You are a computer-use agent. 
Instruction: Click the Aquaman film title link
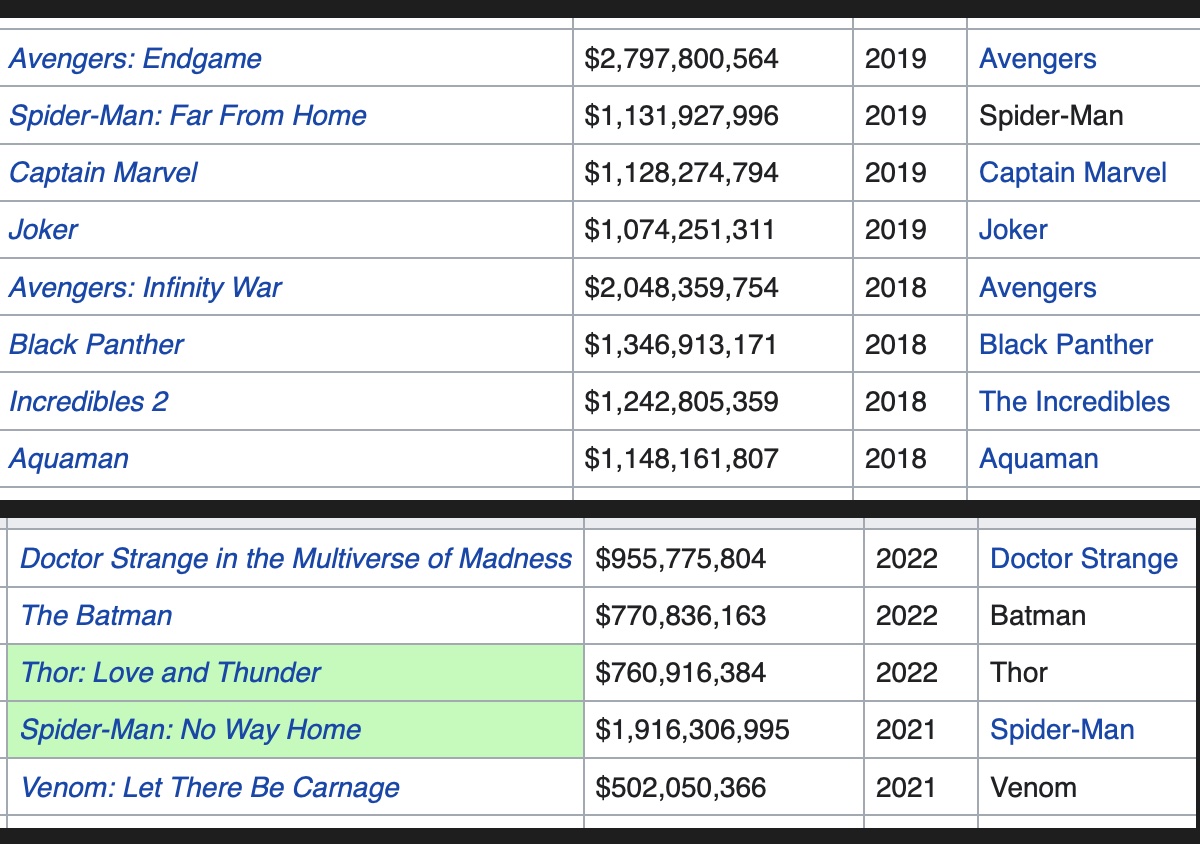pyautogui.click(x=69, y=459)
